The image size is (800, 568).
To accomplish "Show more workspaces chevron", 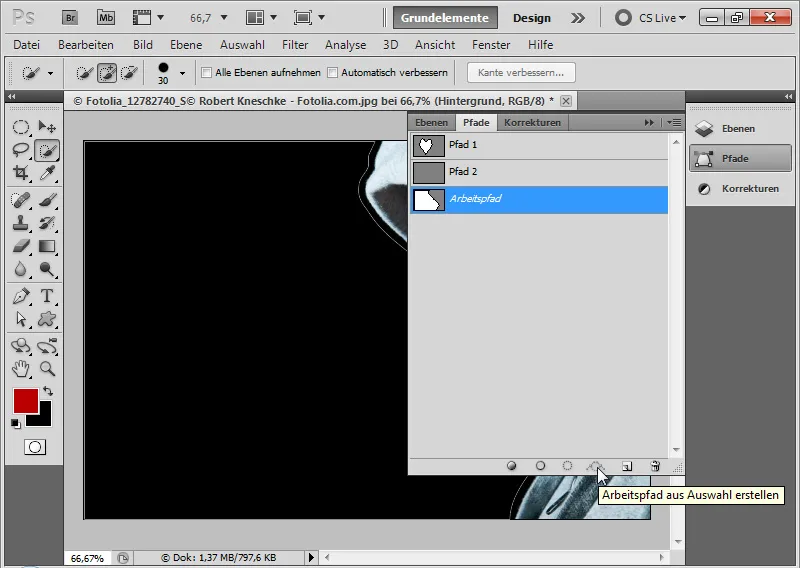I will coord(578,18).
